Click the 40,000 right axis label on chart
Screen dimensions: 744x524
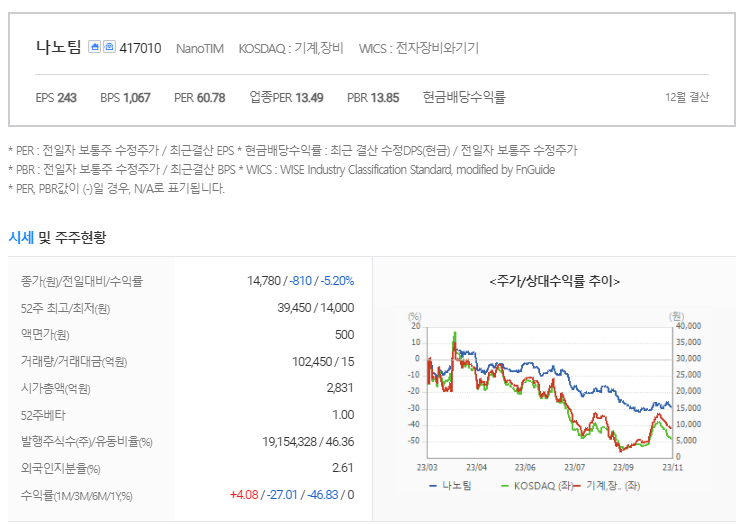(688, 326)
